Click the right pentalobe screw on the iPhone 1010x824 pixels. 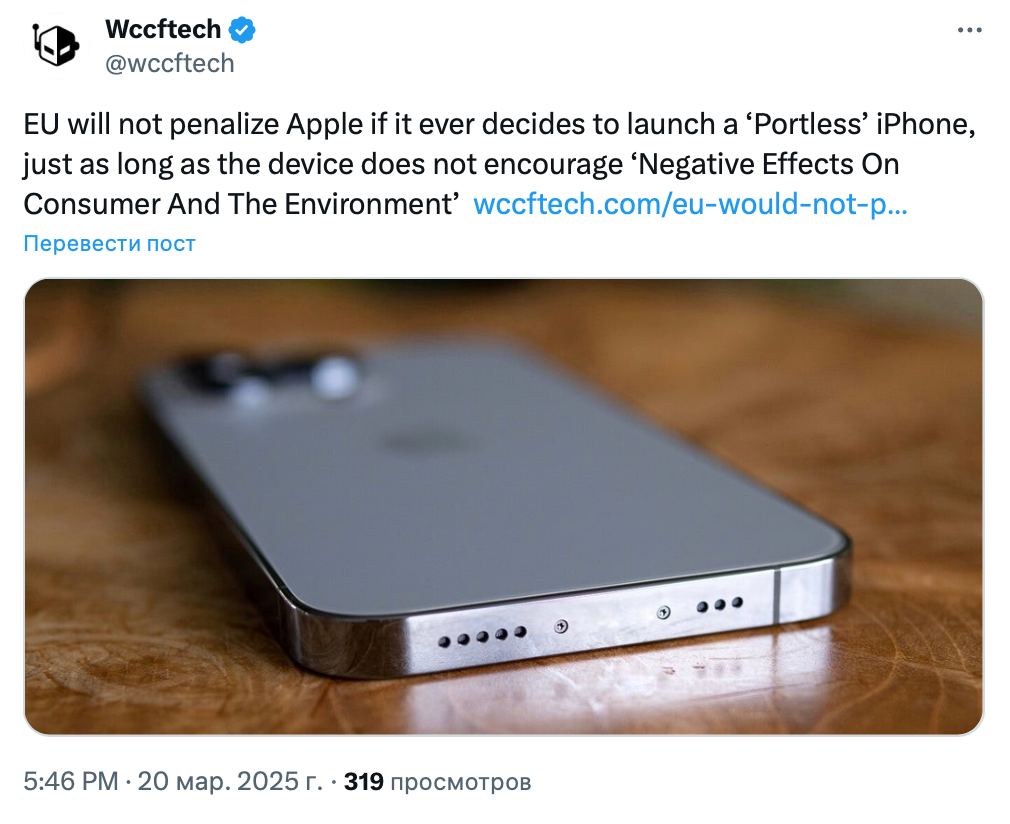[x=663, y=613]
